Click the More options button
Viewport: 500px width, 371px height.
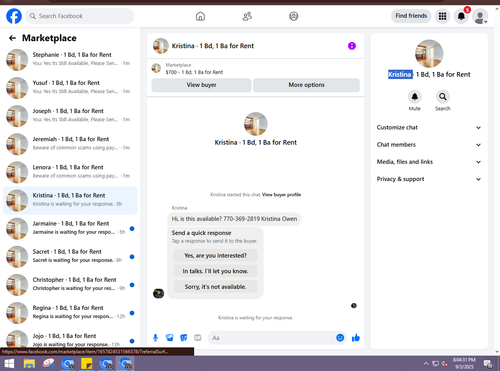tap(306, 85)
